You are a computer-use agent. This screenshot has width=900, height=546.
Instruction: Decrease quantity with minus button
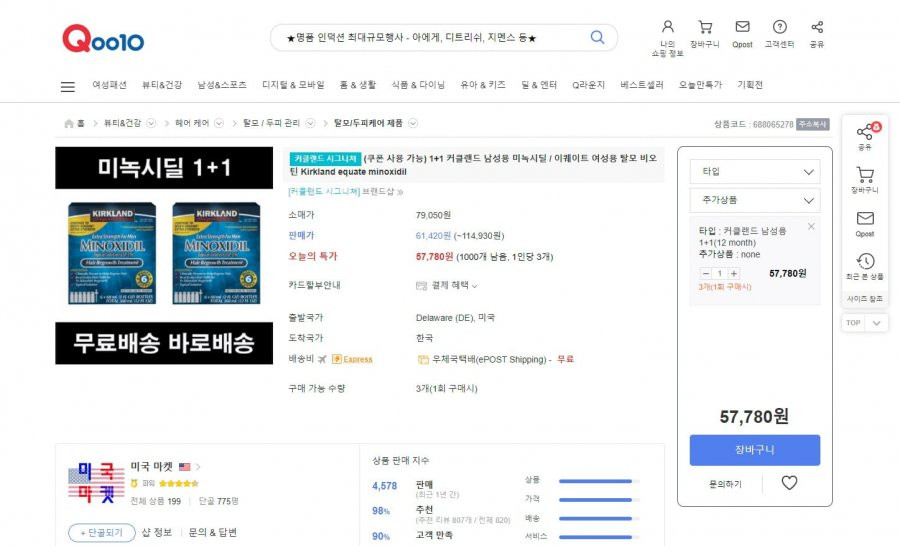[x=706, y=273]
